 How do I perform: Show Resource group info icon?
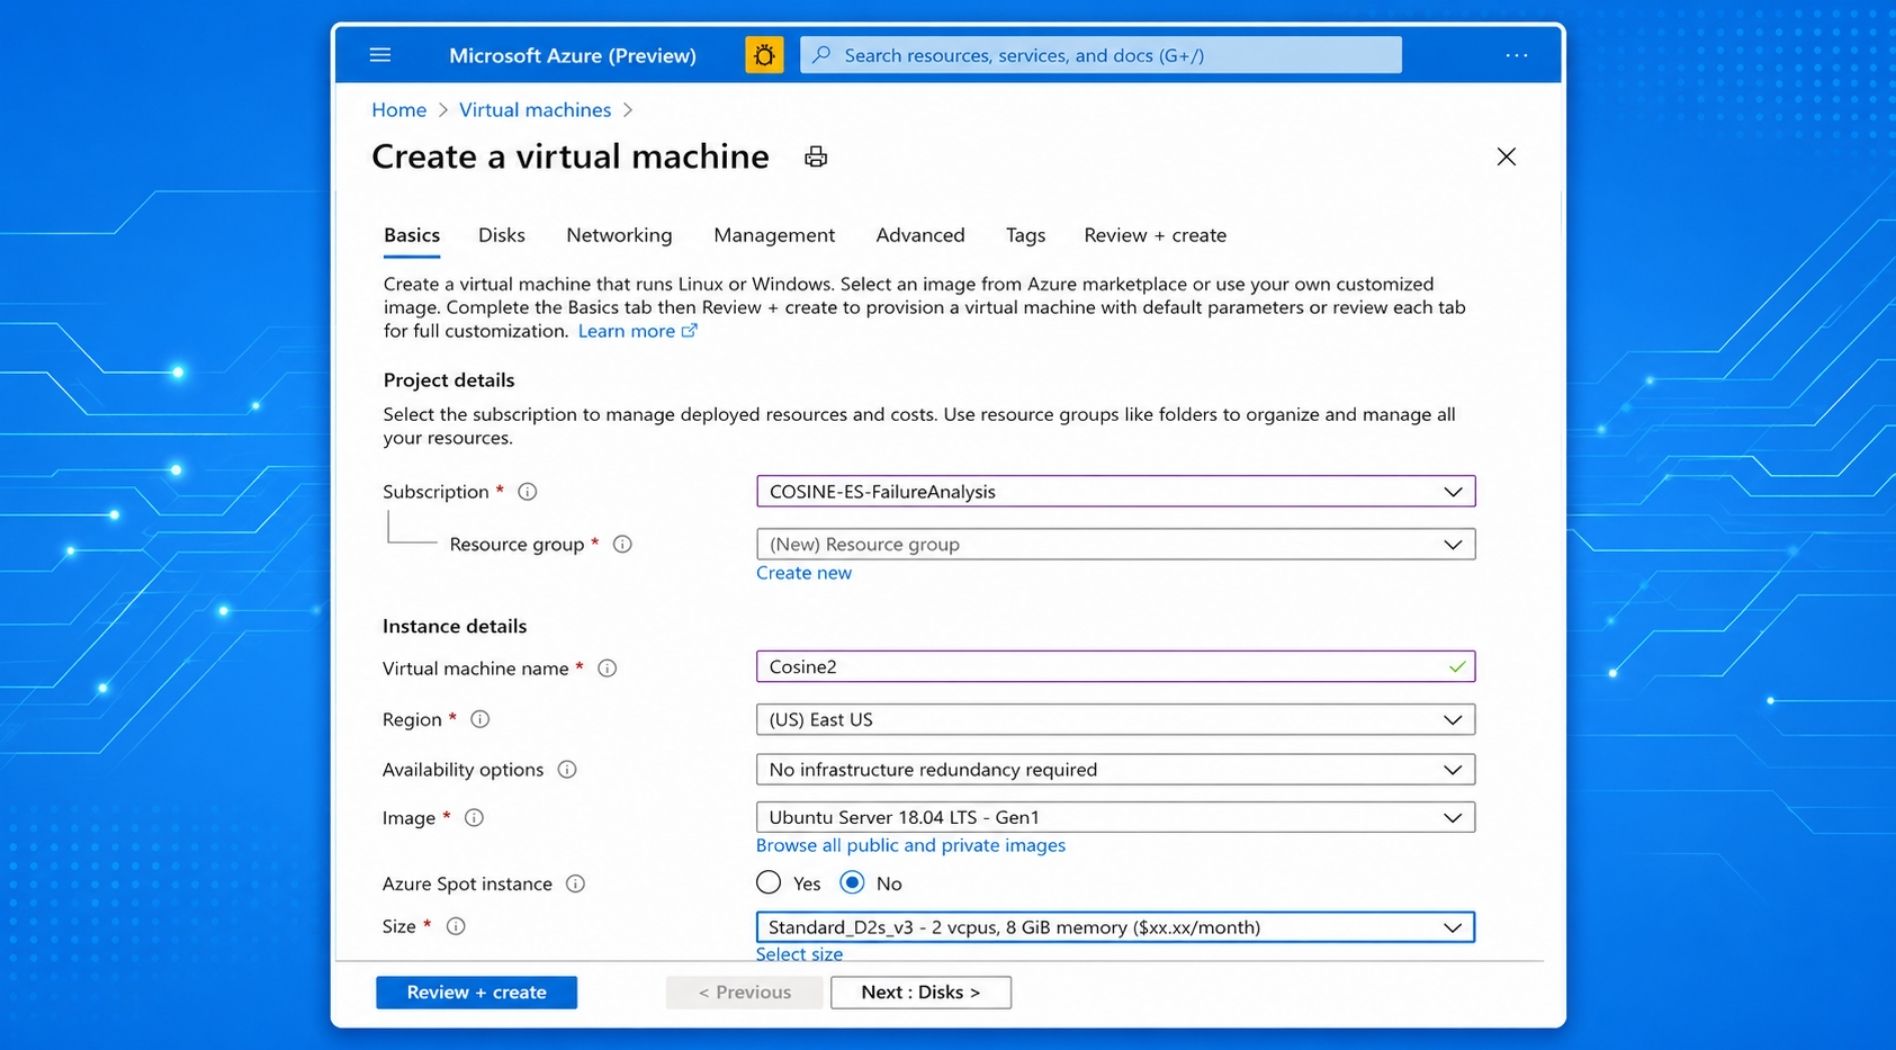click(622, 544)
